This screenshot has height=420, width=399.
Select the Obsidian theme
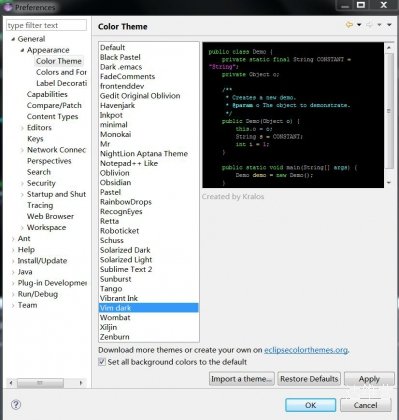click(x=115, y=182)
